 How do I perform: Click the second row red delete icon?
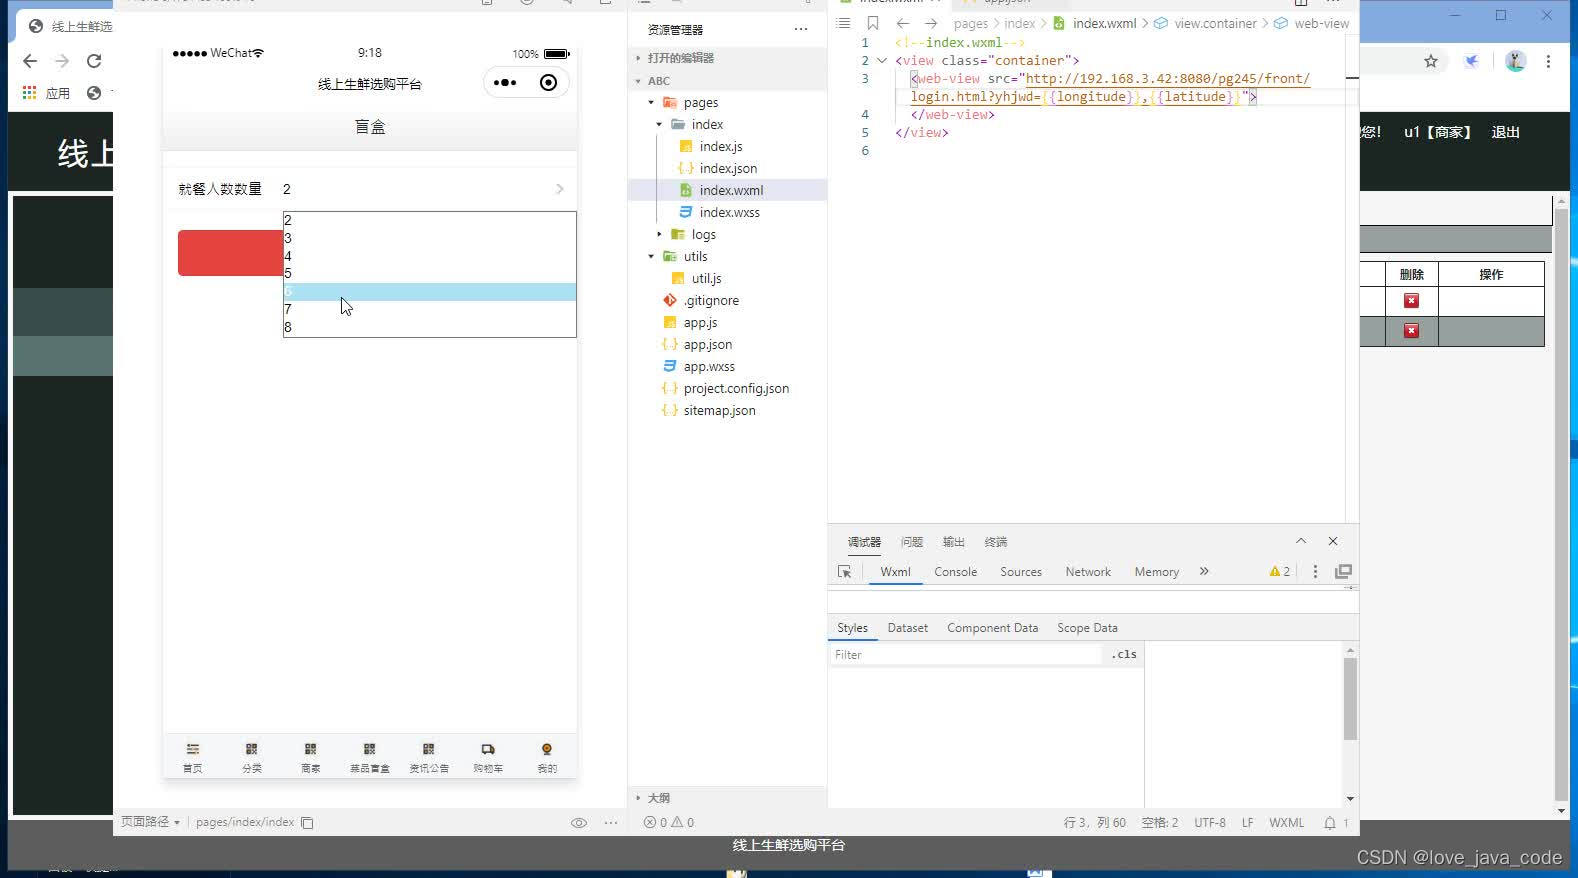pos(1411,331)
